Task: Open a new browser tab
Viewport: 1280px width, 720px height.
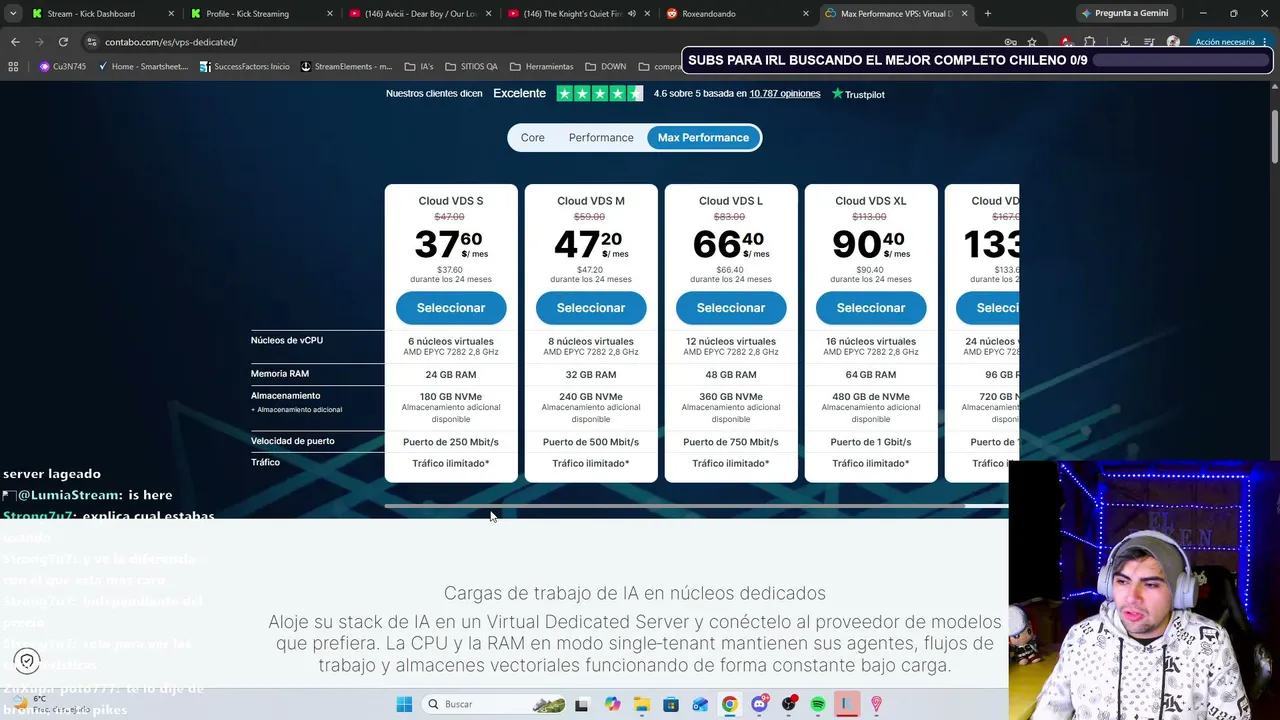Action: (x=988, y=14)
